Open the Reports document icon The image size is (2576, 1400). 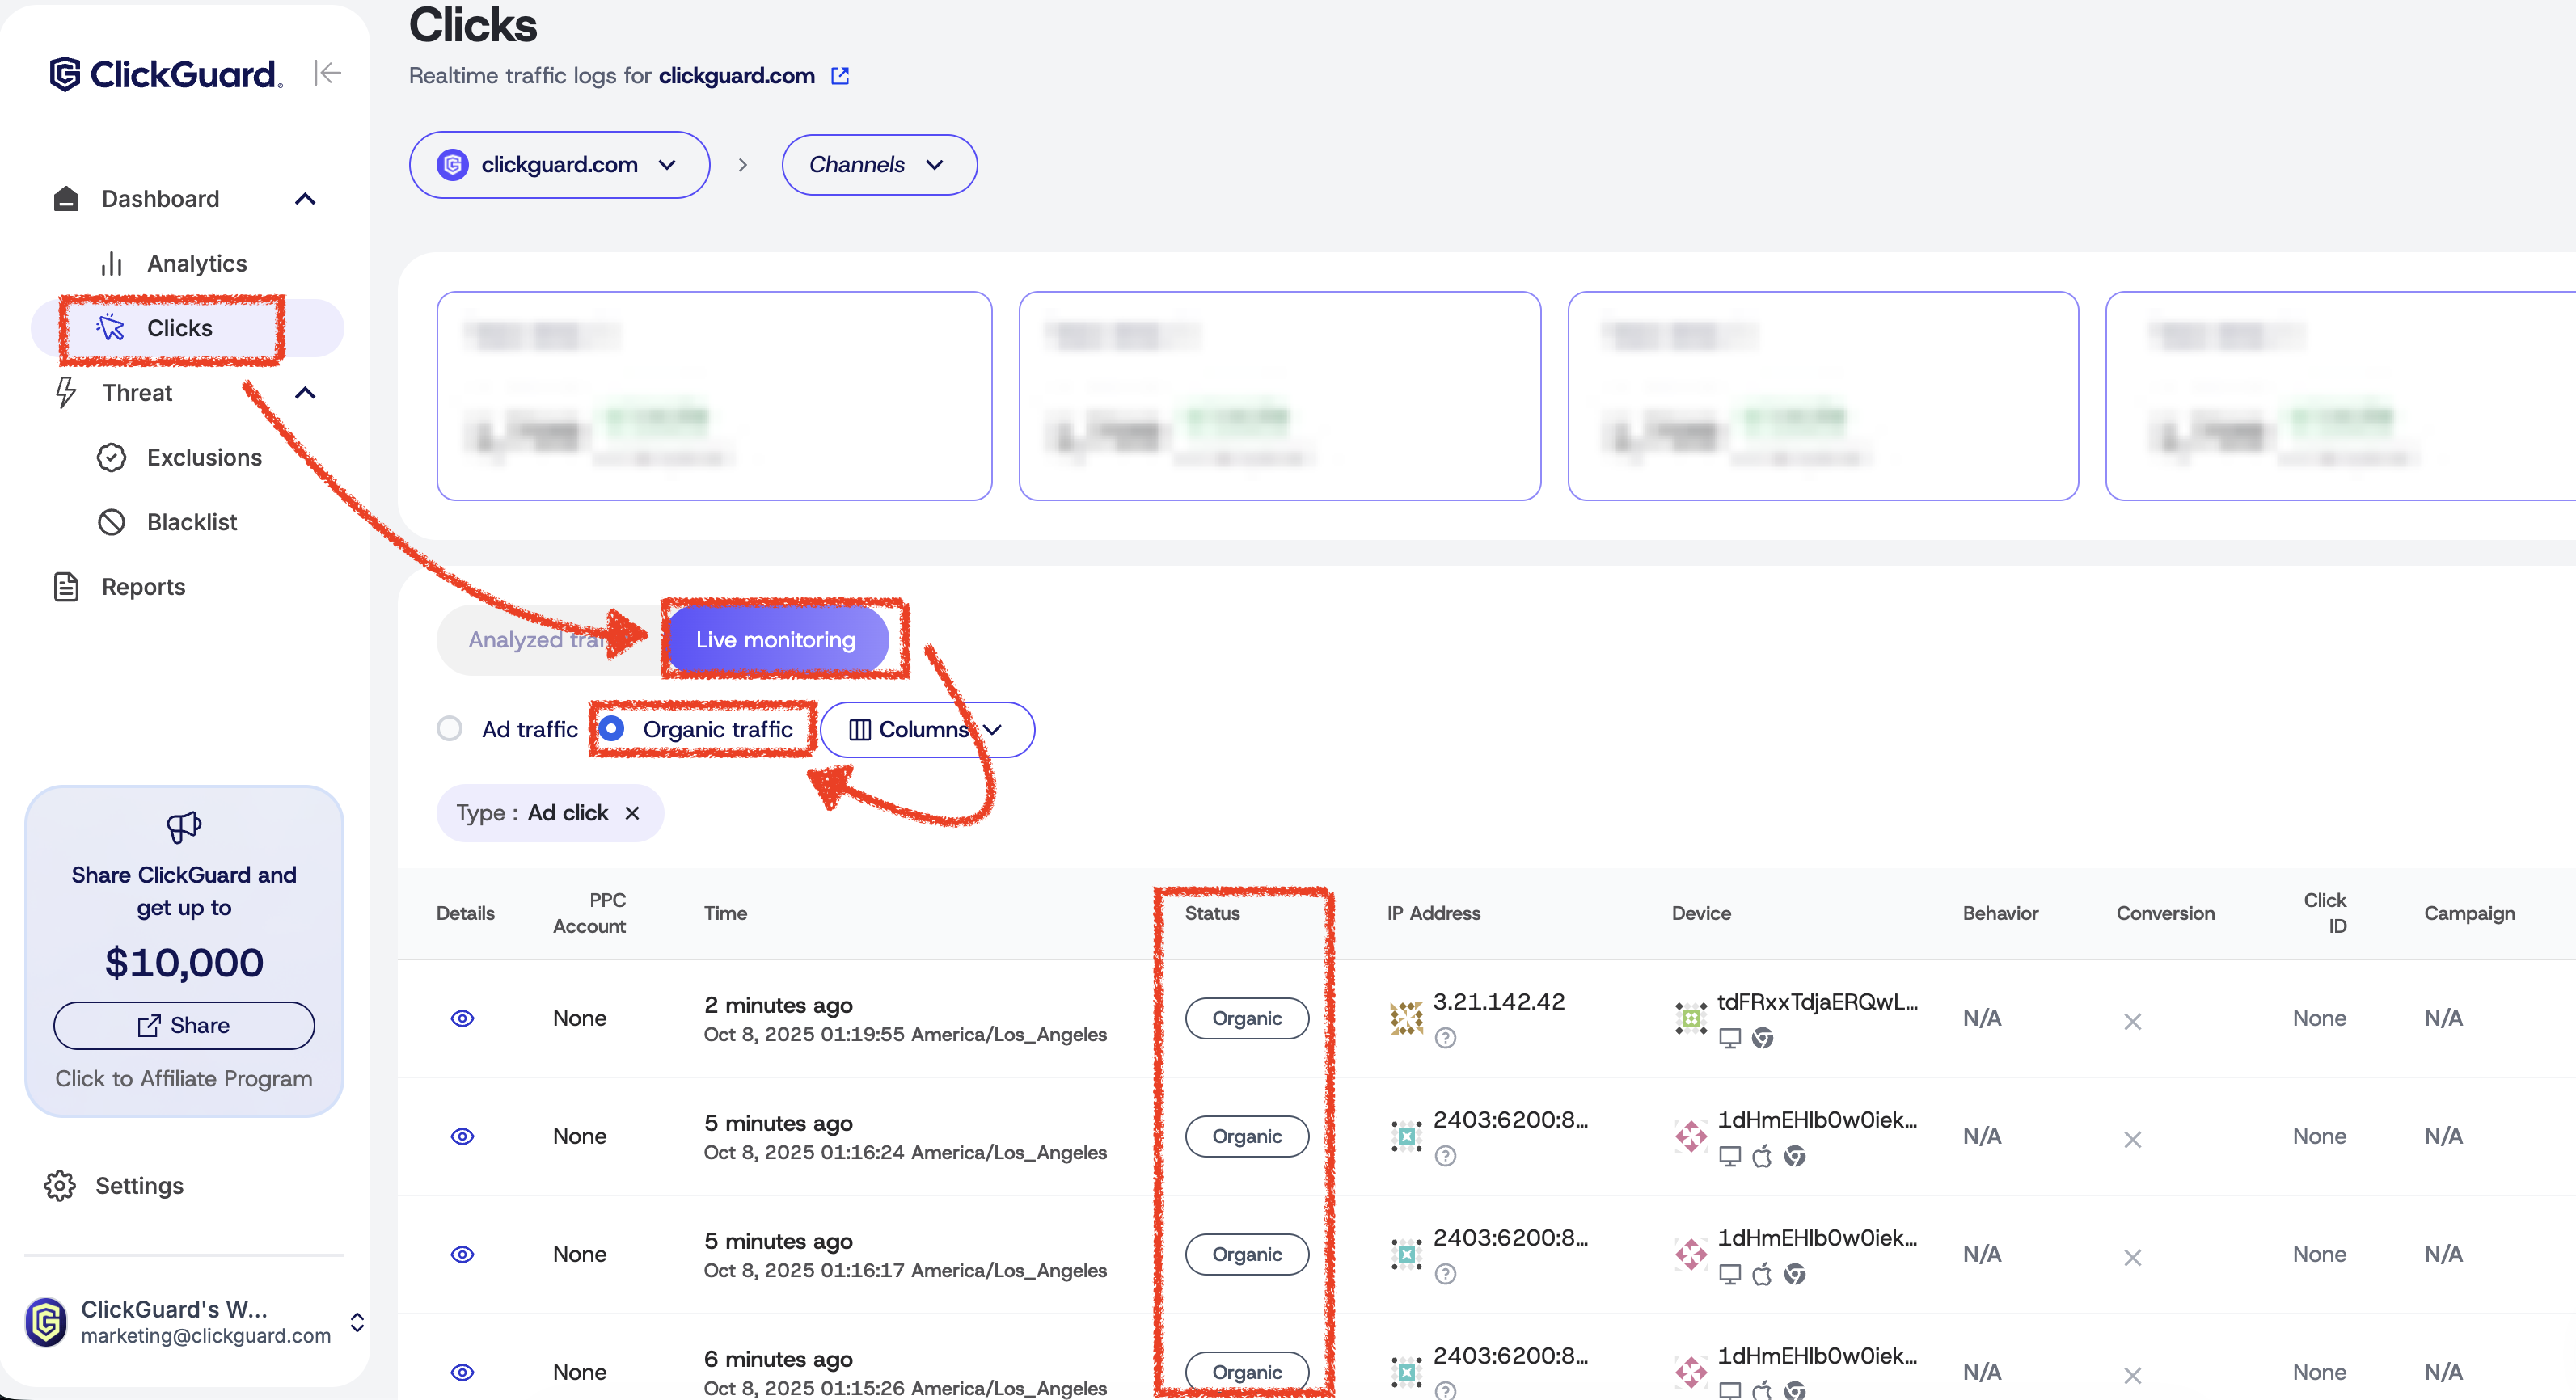click(66, 587)
